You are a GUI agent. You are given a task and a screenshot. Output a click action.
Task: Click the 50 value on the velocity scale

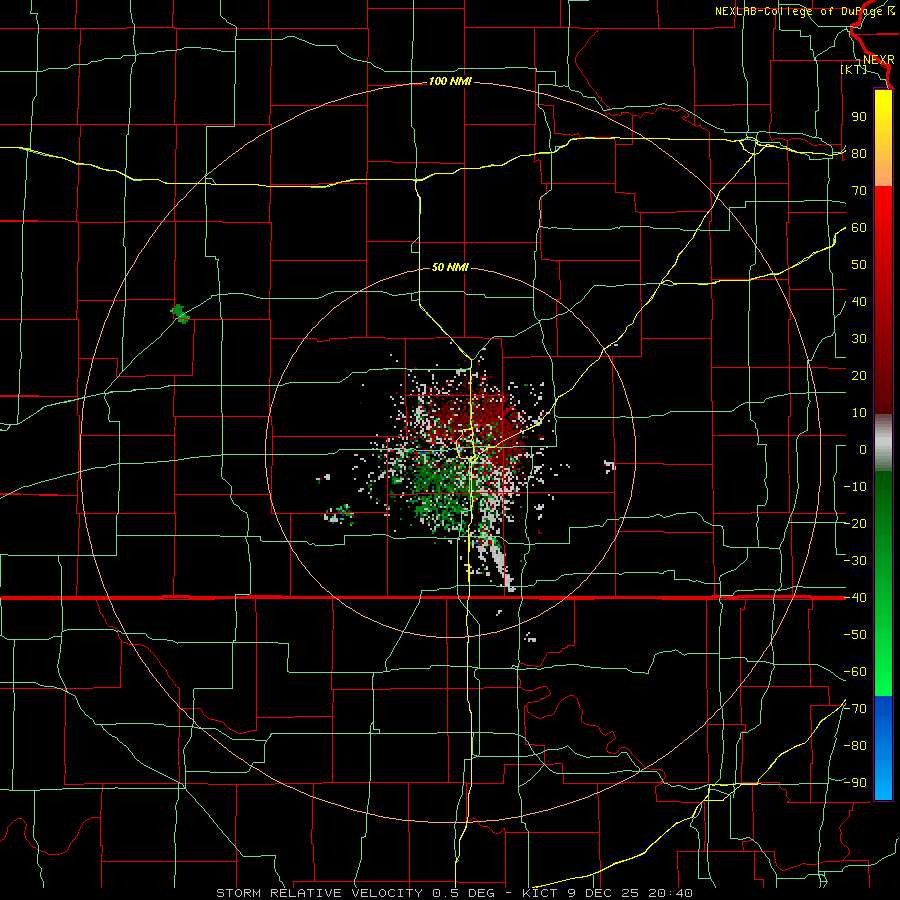[x=859, y=265]
